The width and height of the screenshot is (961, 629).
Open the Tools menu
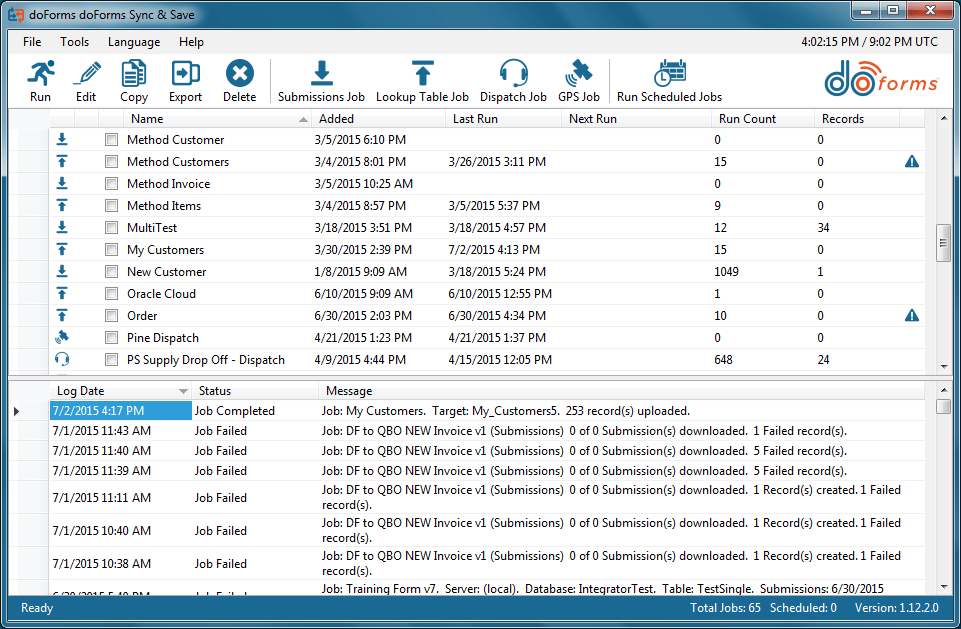point(74,42)
